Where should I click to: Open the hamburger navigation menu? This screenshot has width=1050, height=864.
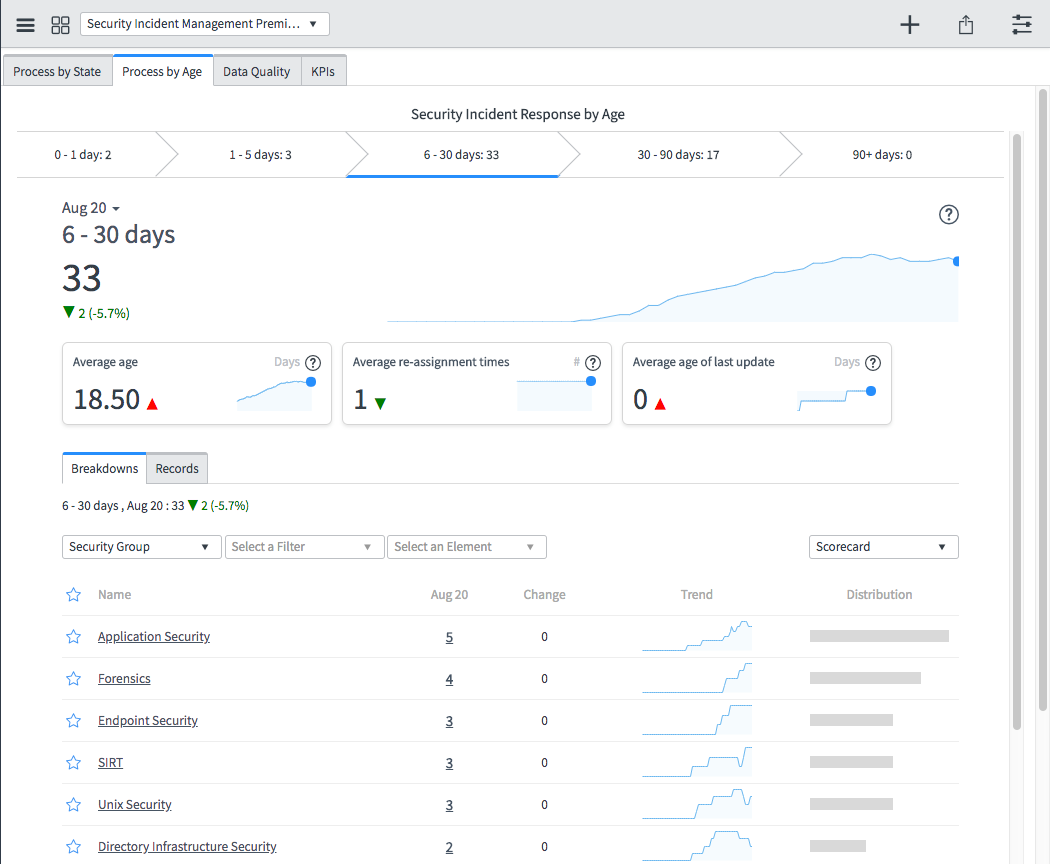25,25
